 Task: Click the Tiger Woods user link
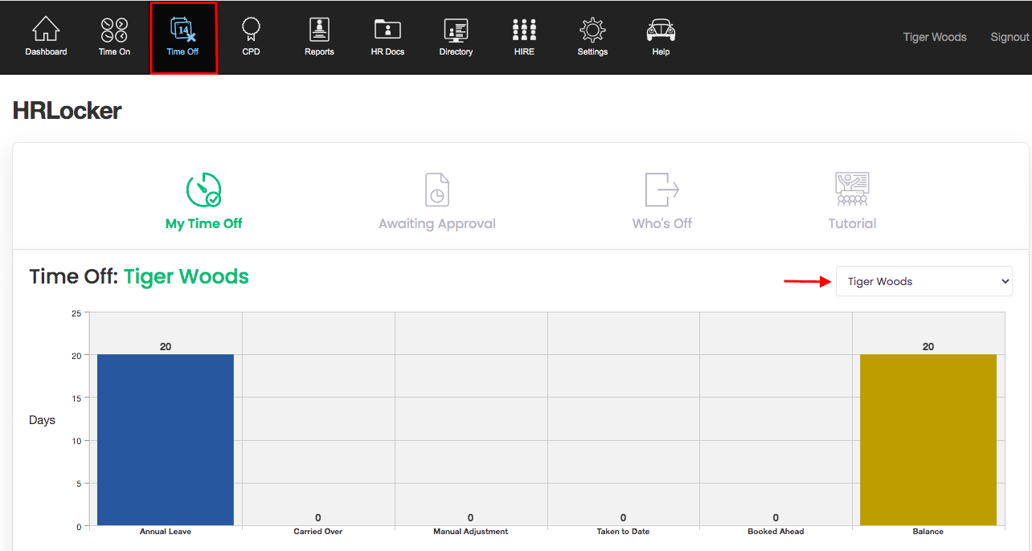point(935,37)
